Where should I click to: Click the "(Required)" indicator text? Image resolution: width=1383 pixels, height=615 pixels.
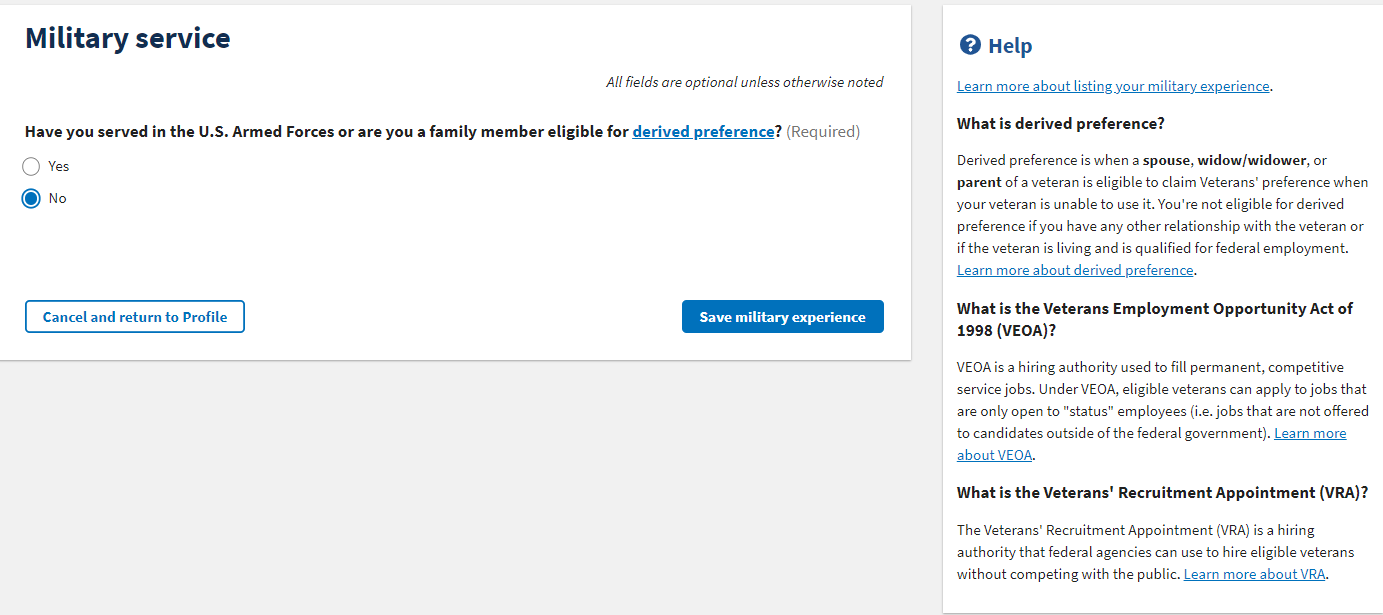click(x=823, y=131)
